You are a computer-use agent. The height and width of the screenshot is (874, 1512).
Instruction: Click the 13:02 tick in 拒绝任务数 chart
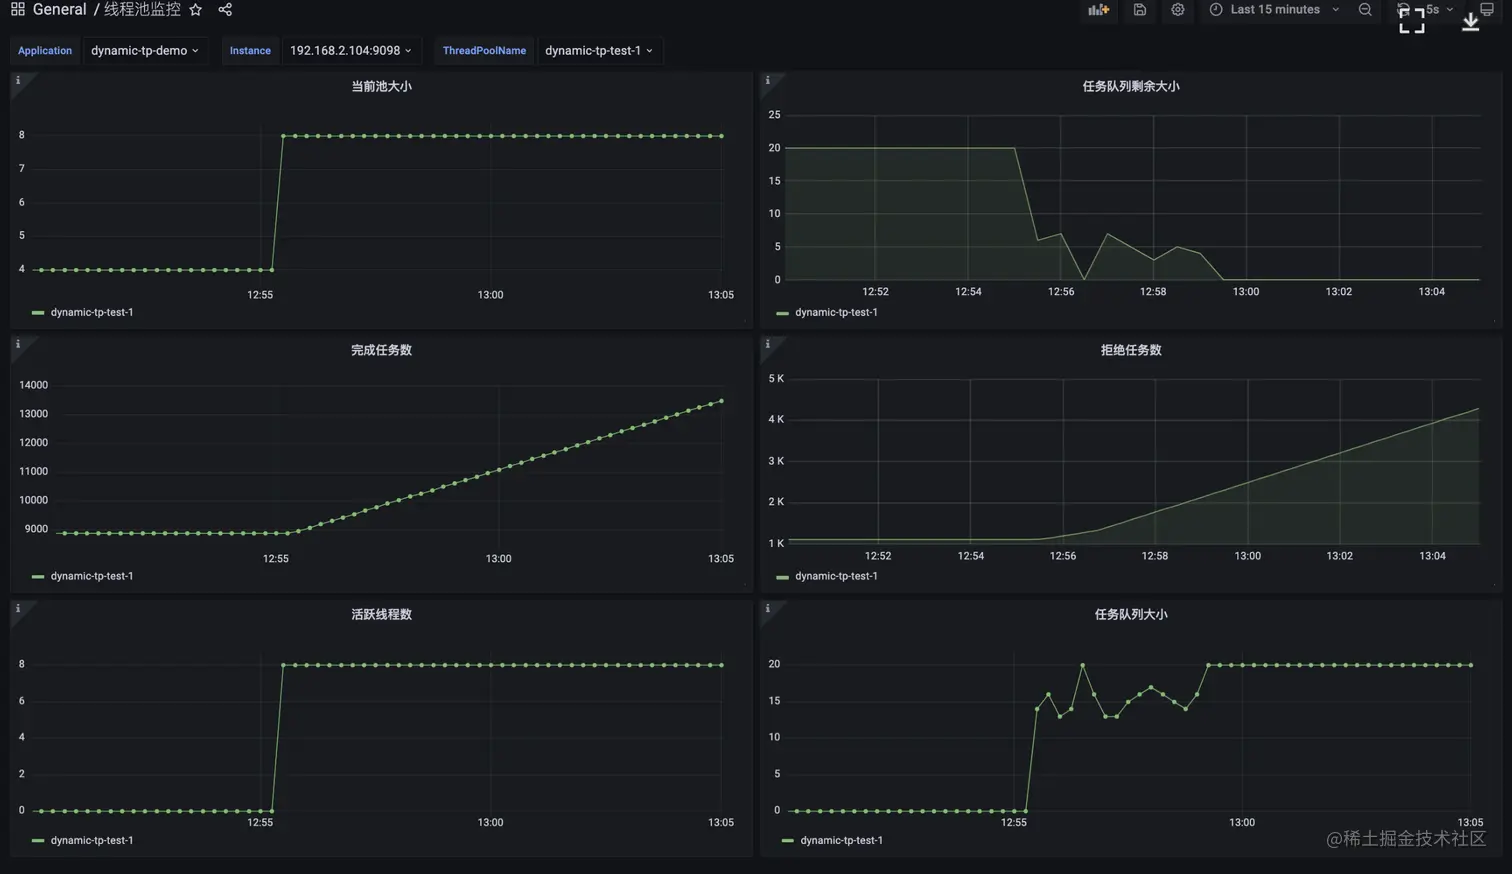pos(1339,556)
